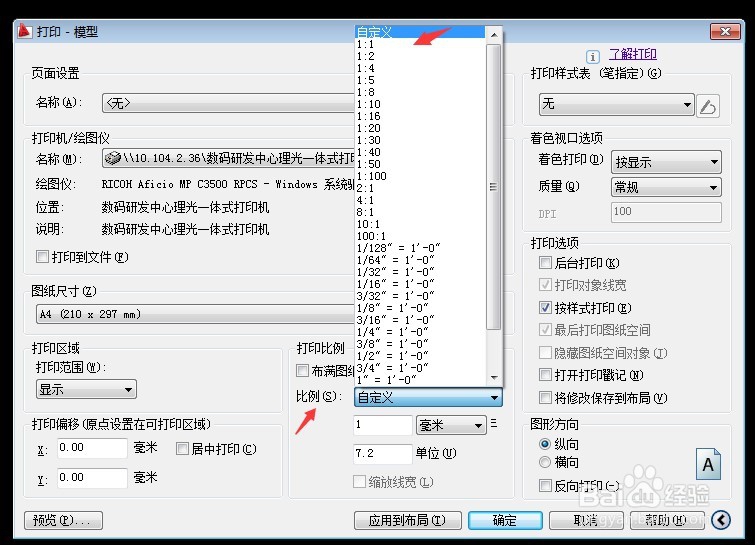Viewport: 755px width, 545px height.
Task: Select scale 1:4 from the list
Action: (x=420, y=68)
